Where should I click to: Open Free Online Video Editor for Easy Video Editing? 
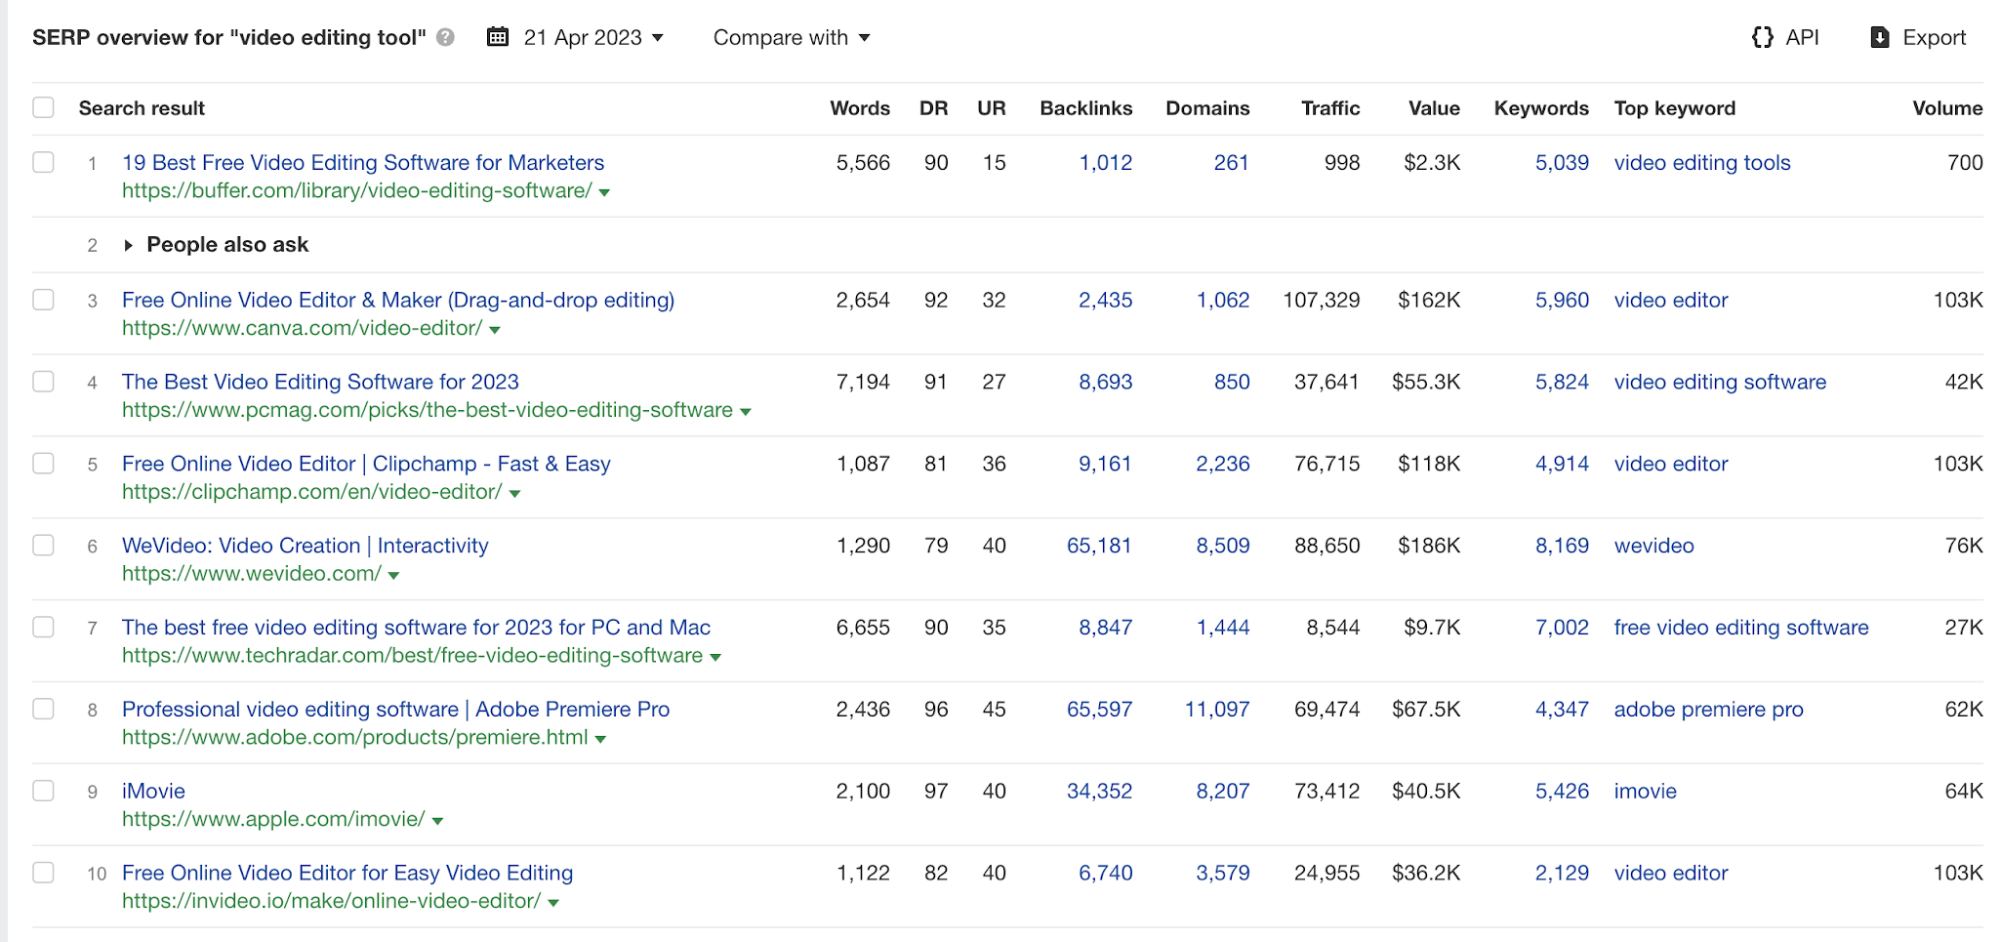point(347,873)
